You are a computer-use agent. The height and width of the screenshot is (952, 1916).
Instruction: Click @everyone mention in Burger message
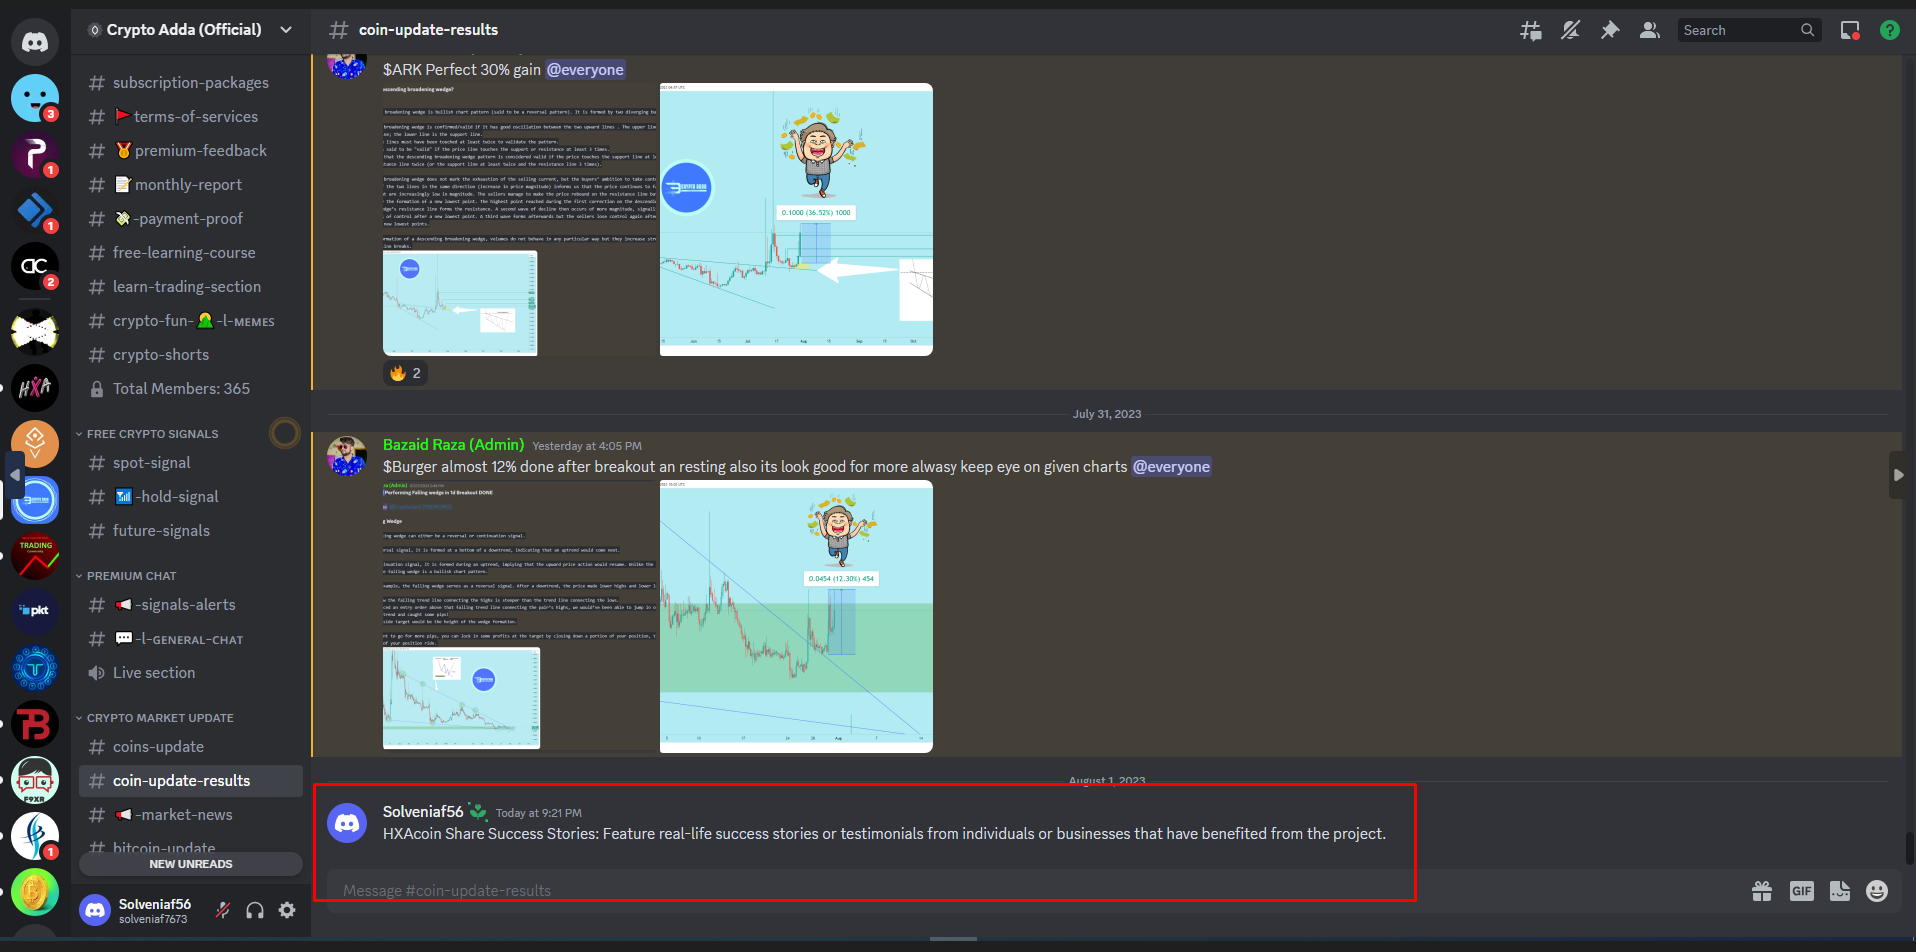[1171, 467]
